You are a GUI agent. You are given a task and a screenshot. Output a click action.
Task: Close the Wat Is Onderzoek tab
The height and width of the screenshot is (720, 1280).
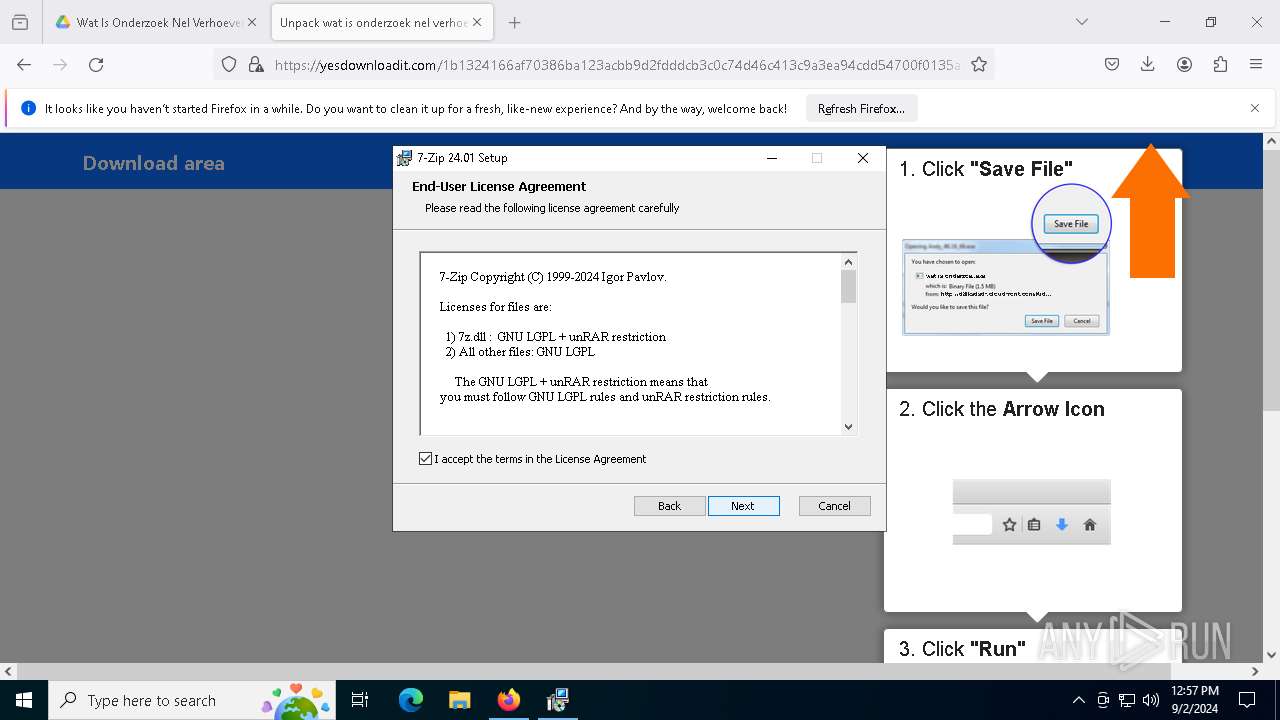[x=251, y=22]
